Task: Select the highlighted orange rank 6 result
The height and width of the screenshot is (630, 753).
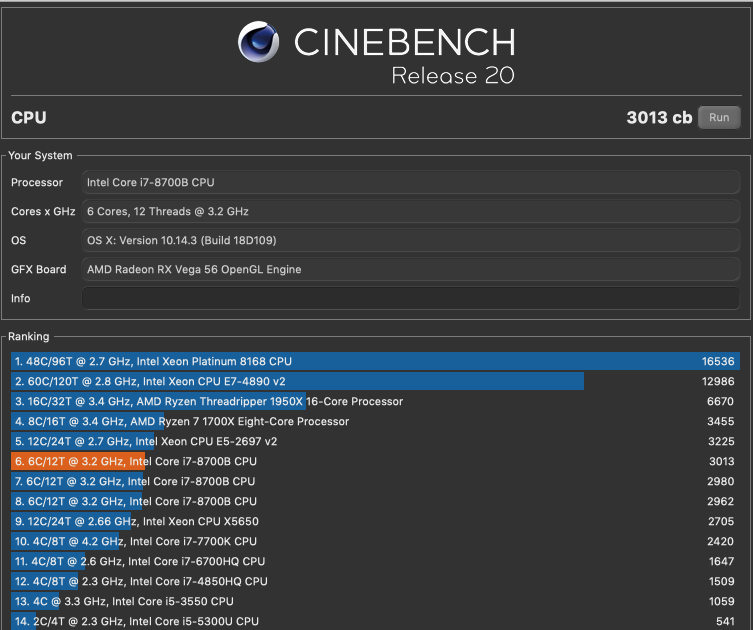Action: [x=376, y=461]
